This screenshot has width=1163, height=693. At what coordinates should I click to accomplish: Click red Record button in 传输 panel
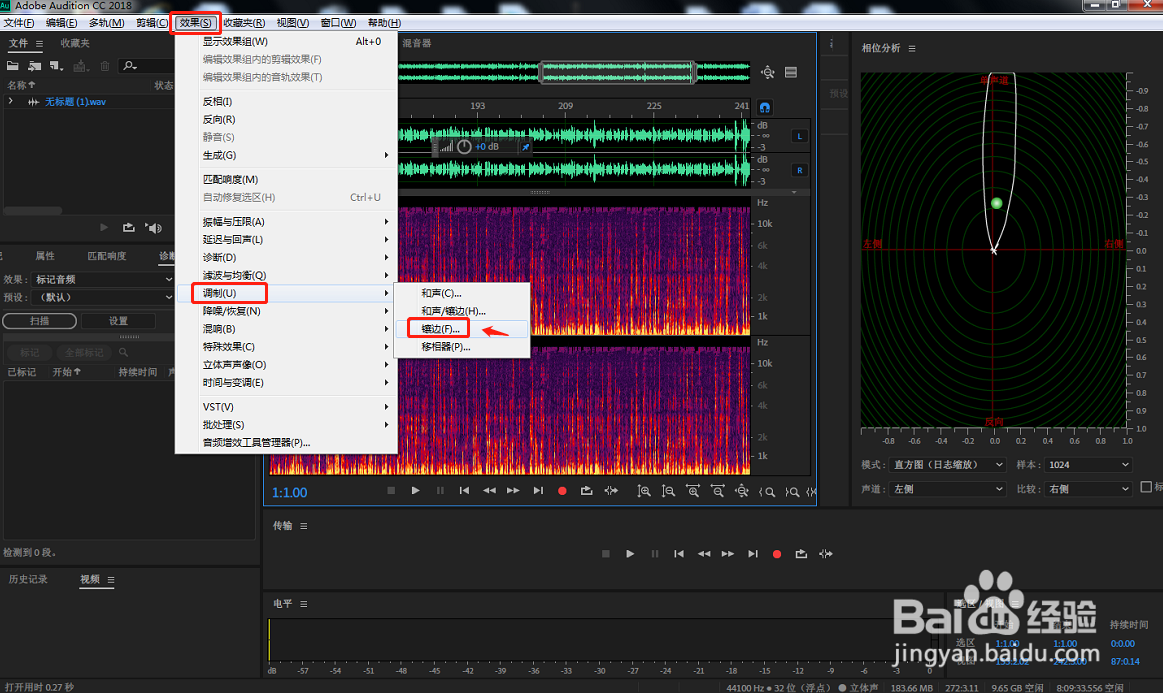coord(777,554)
